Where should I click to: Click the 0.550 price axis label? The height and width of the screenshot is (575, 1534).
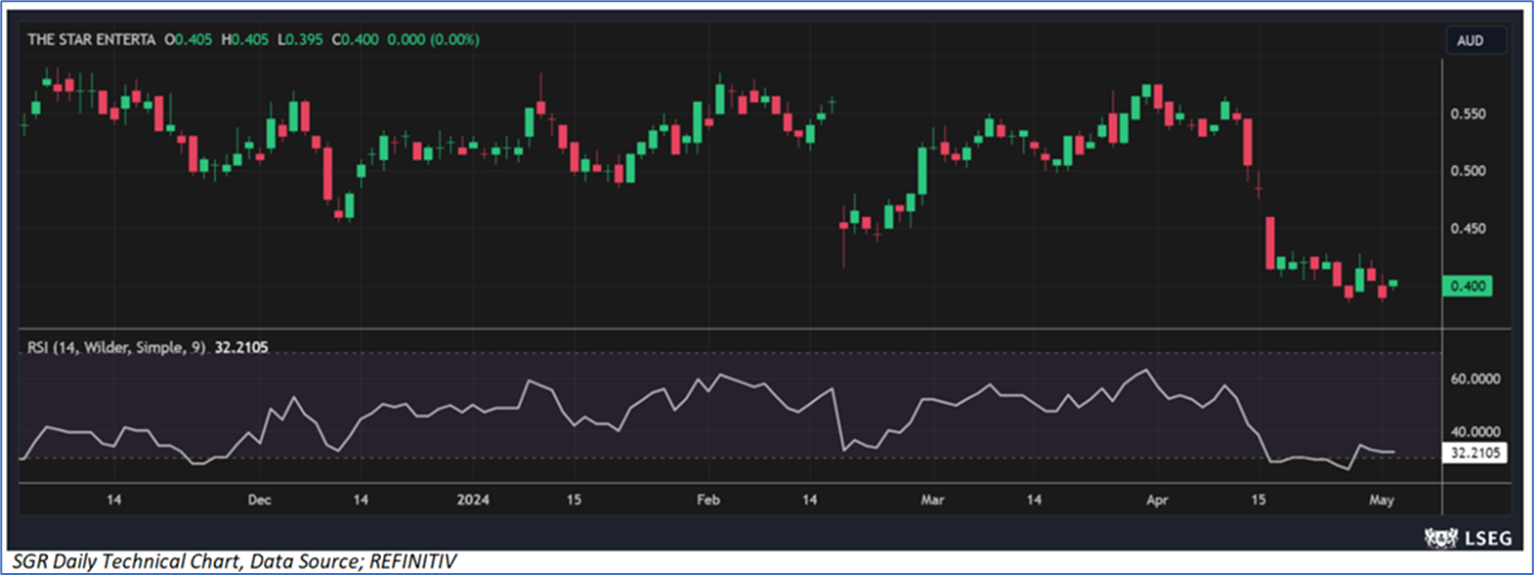coord(1470,114)
